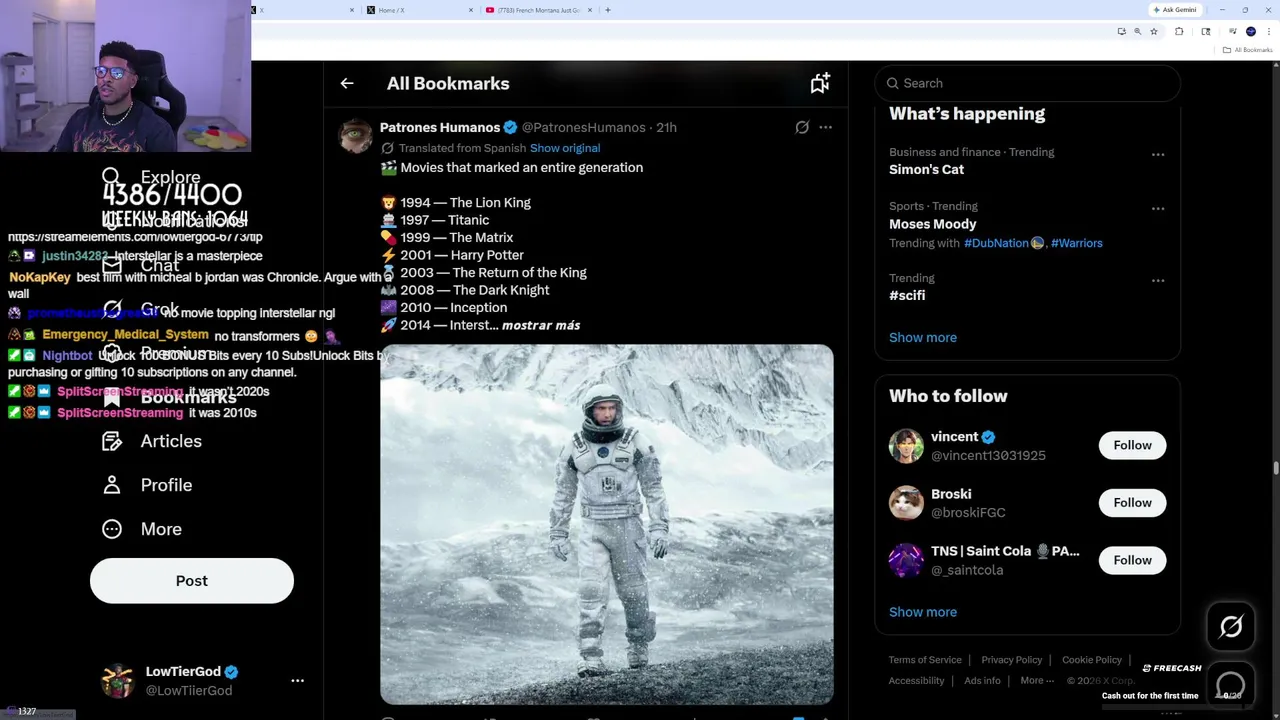Screen dimensions: 1280x720
Task: Open the Chrome three-dot menu
Action: point(1268,32)
